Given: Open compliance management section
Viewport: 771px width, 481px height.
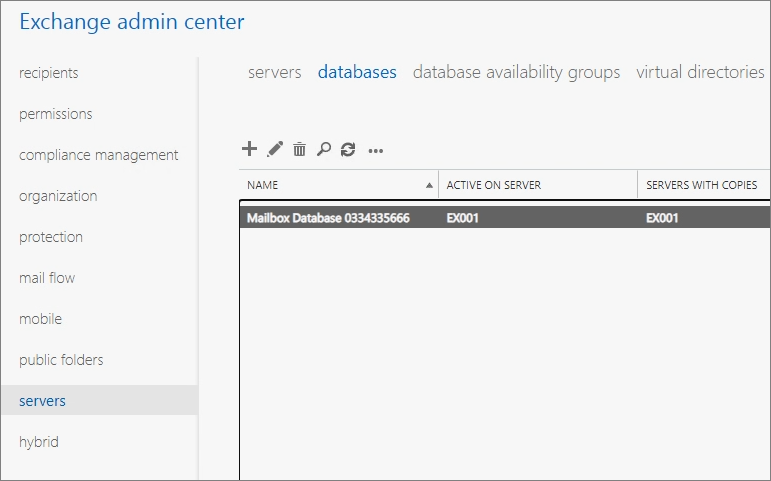Looking at the screenshot, I should (x=98, y=155).
